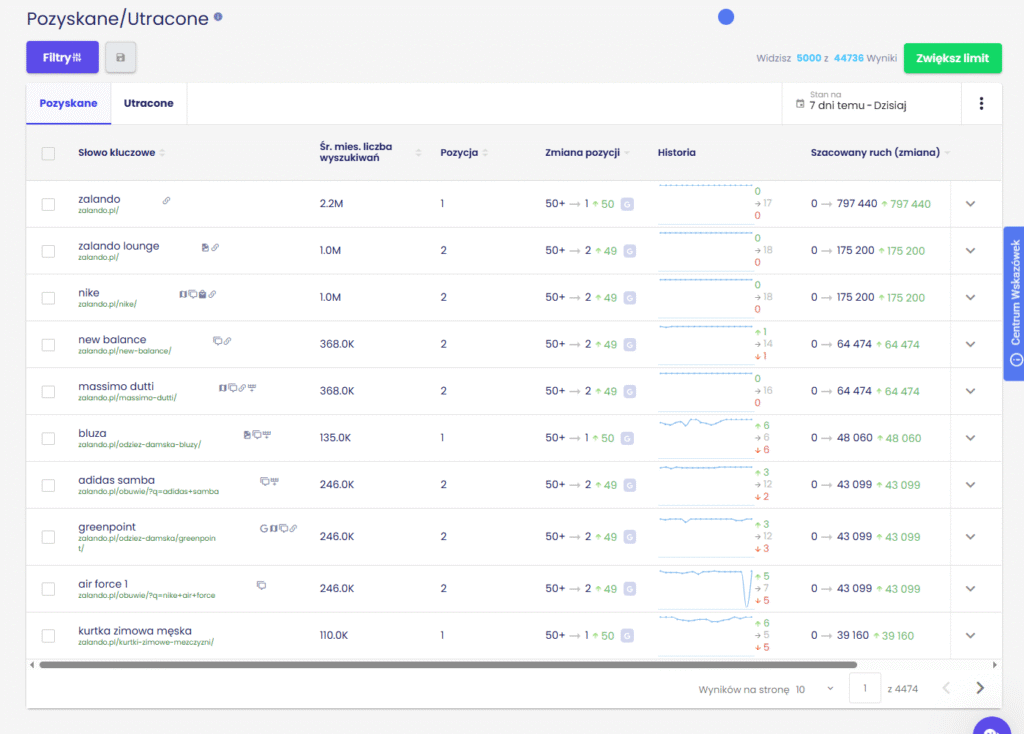
Task: Expand the kurtka zimowa męska row details chevron
Action: pyautogui.click(x=970, y=635)
